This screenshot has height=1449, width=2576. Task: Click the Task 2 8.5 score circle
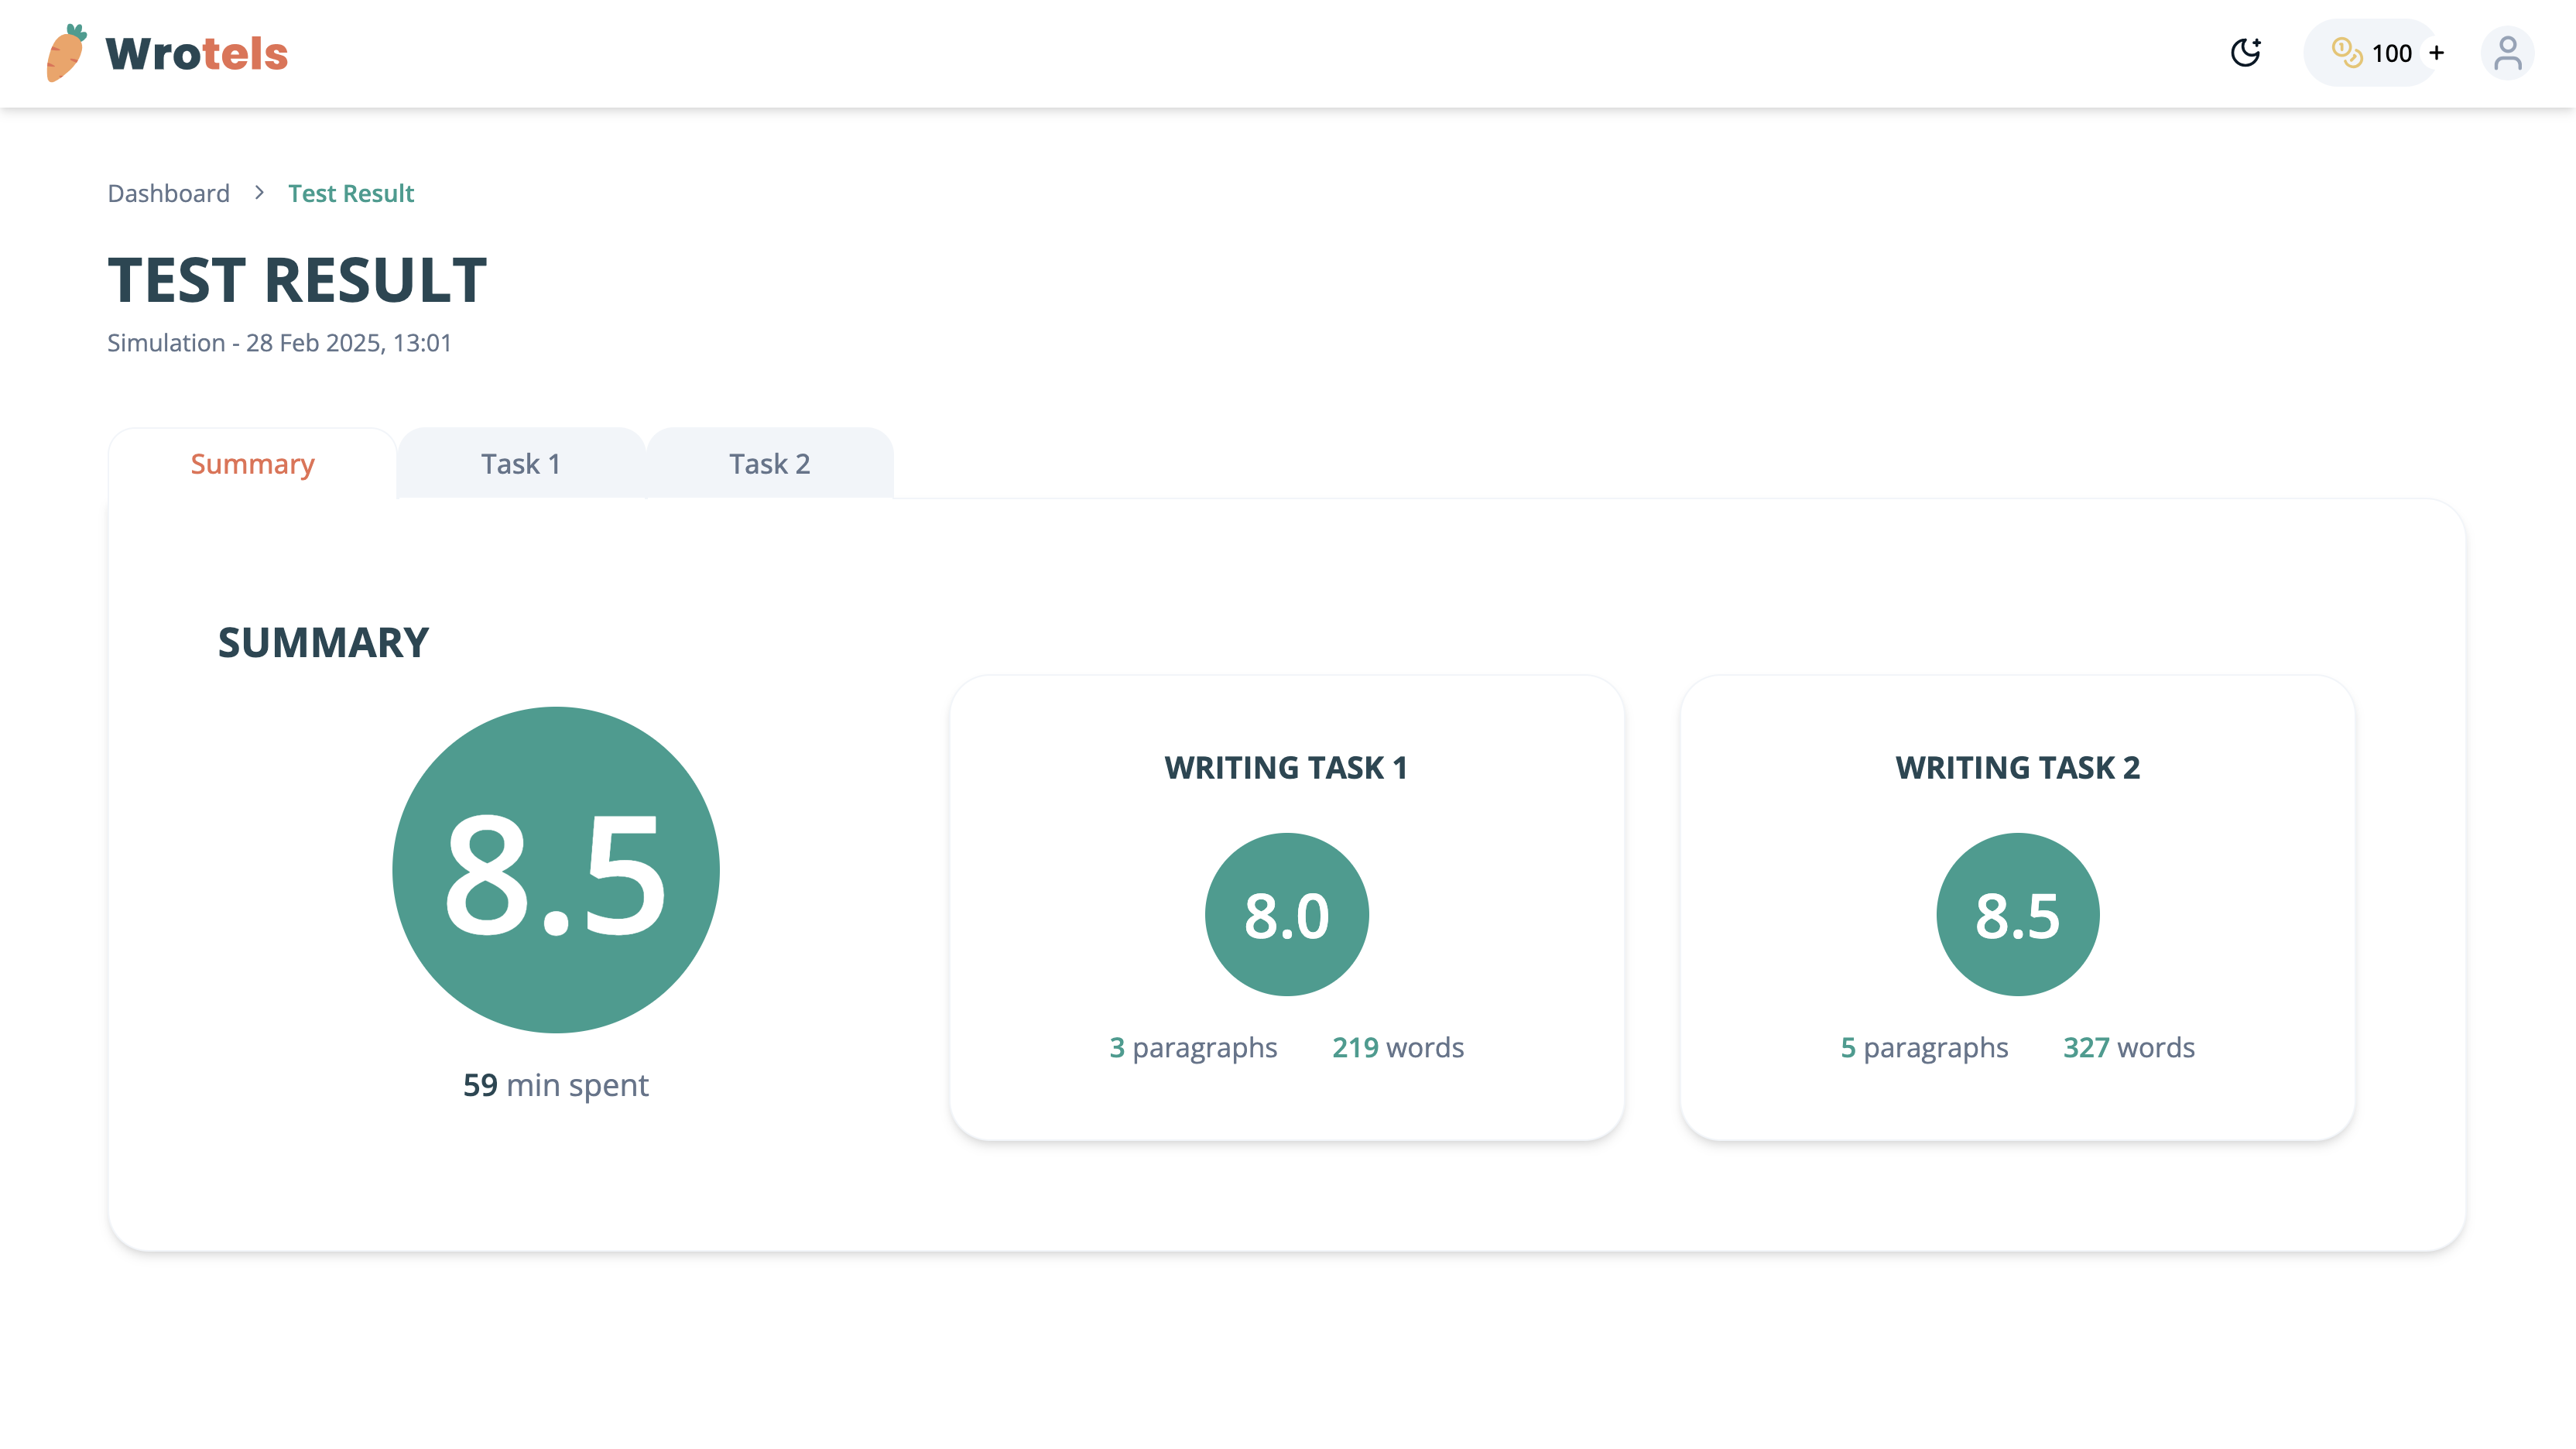pos(2017,914)
